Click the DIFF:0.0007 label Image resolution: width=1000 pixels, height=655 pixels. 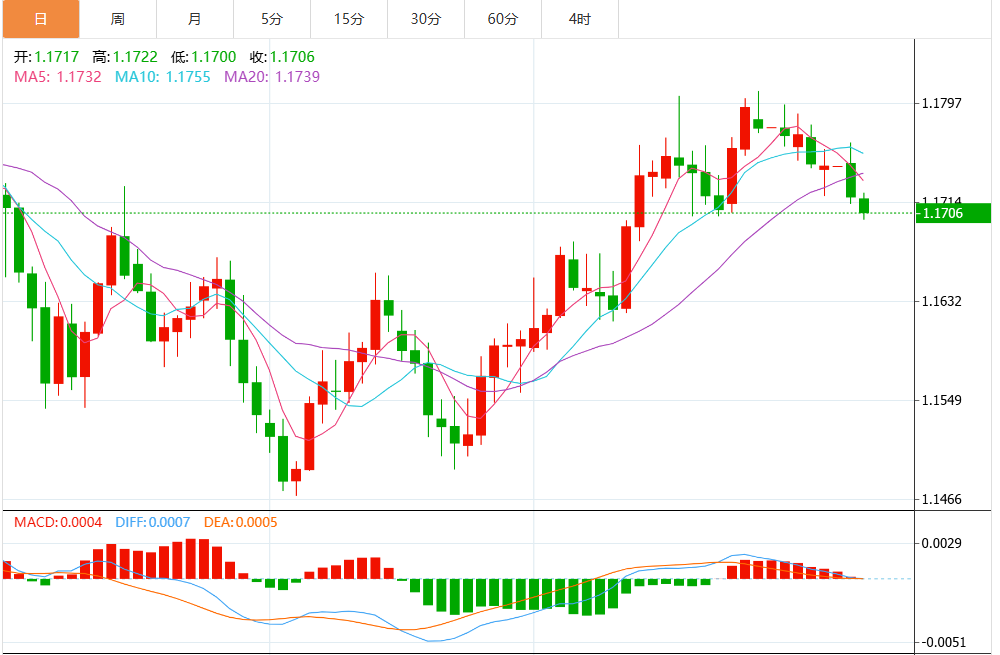coord(153,522)
